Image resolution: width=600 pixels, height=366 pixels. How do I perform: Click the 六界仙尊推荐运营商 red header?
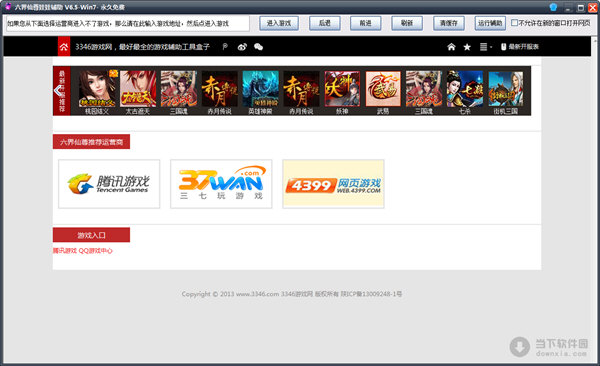tap(91, 142)
